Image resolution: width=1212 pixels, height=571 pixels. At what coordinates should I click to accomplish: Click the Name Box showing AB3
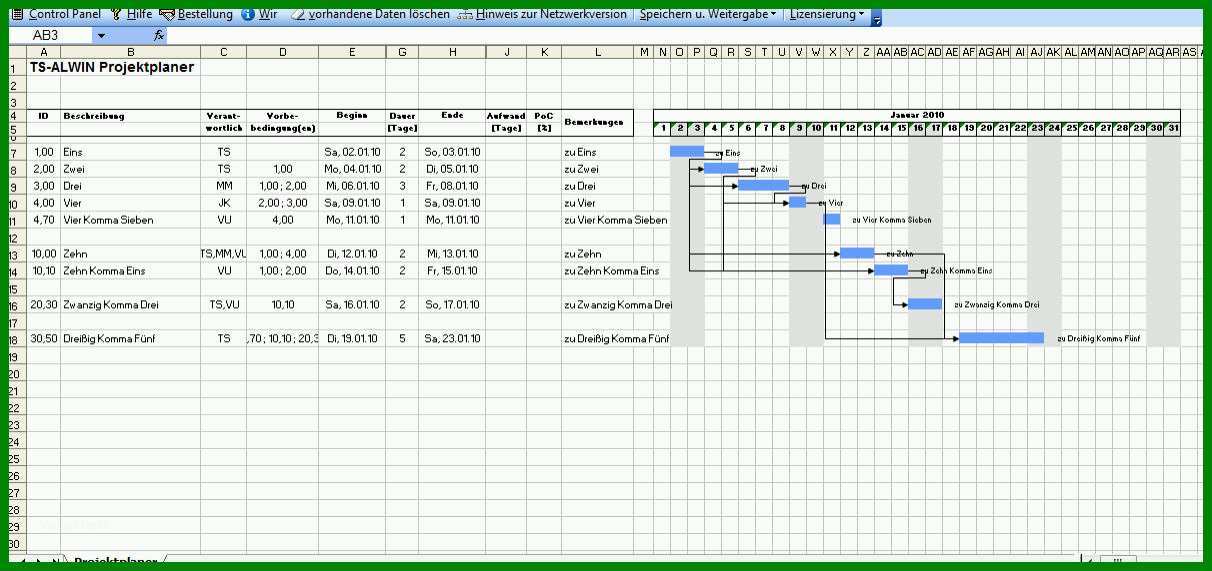click(x=50, y=36)
